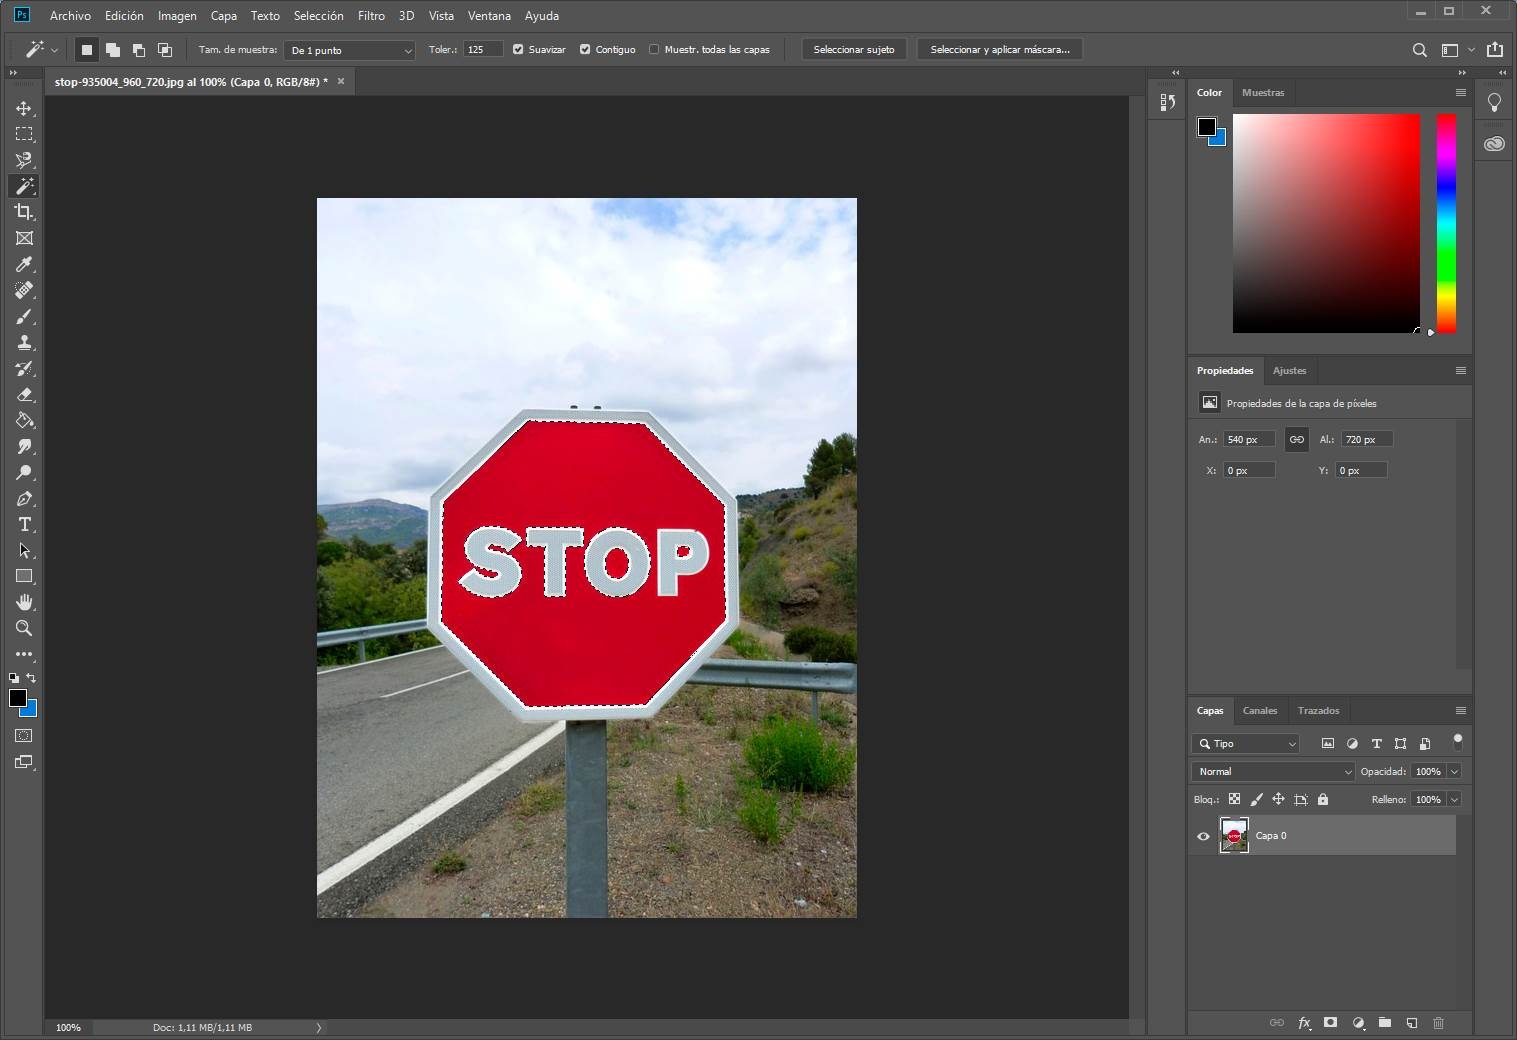The width and height of the screenshot is (1517, 1040).
Task: Select the Rectangular Marquee tool
Action: (24, 134)
